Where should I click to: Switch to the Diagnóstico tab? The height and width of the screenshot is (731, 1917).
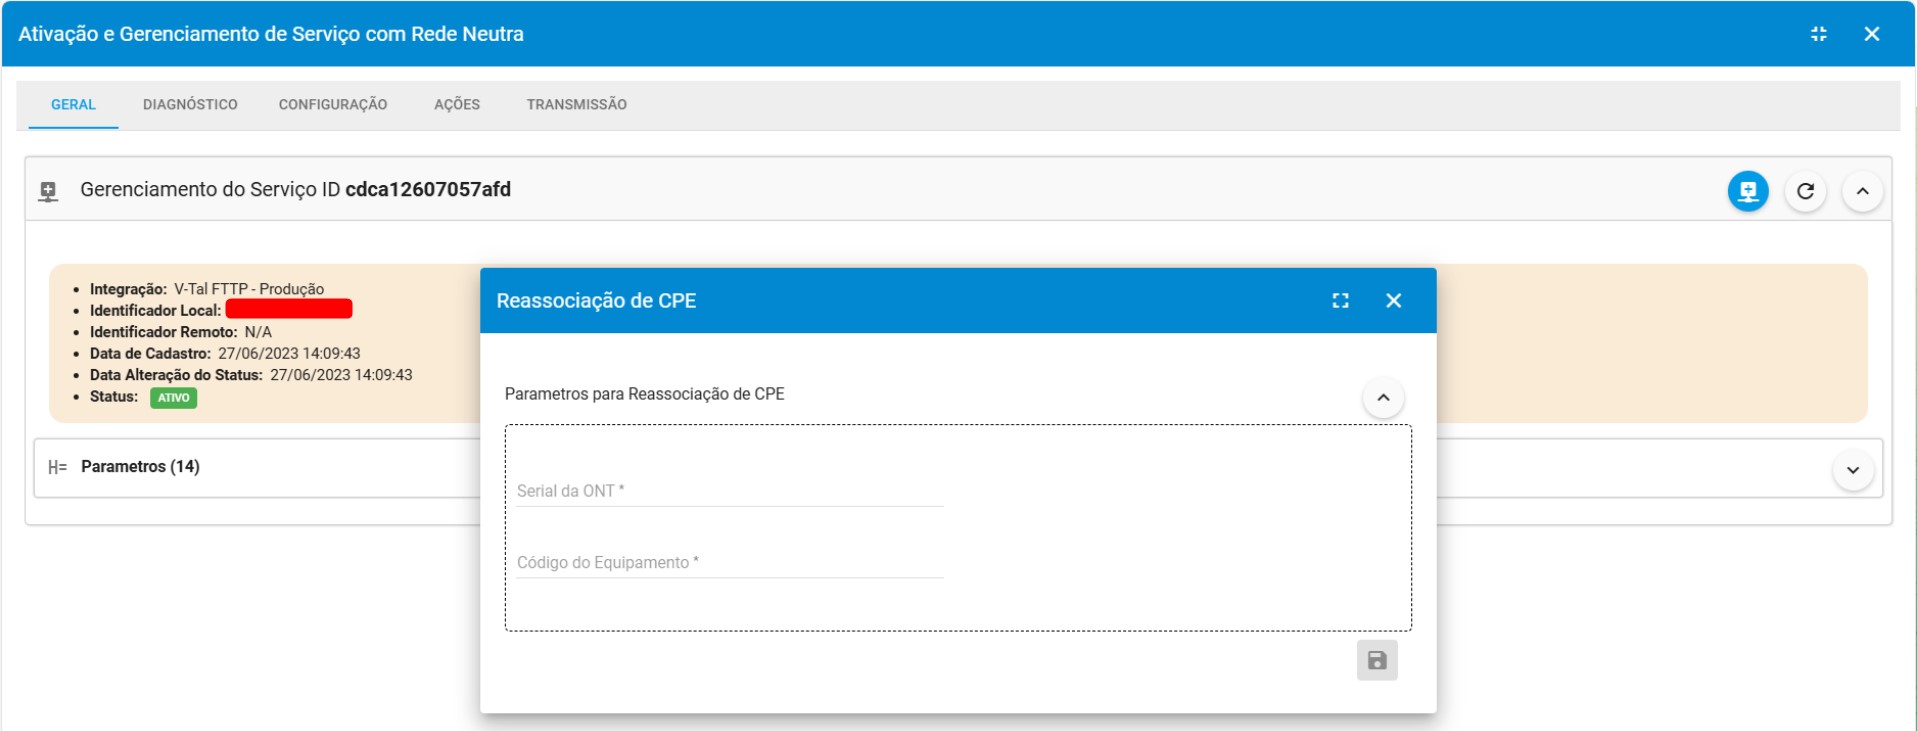(190, 104)
